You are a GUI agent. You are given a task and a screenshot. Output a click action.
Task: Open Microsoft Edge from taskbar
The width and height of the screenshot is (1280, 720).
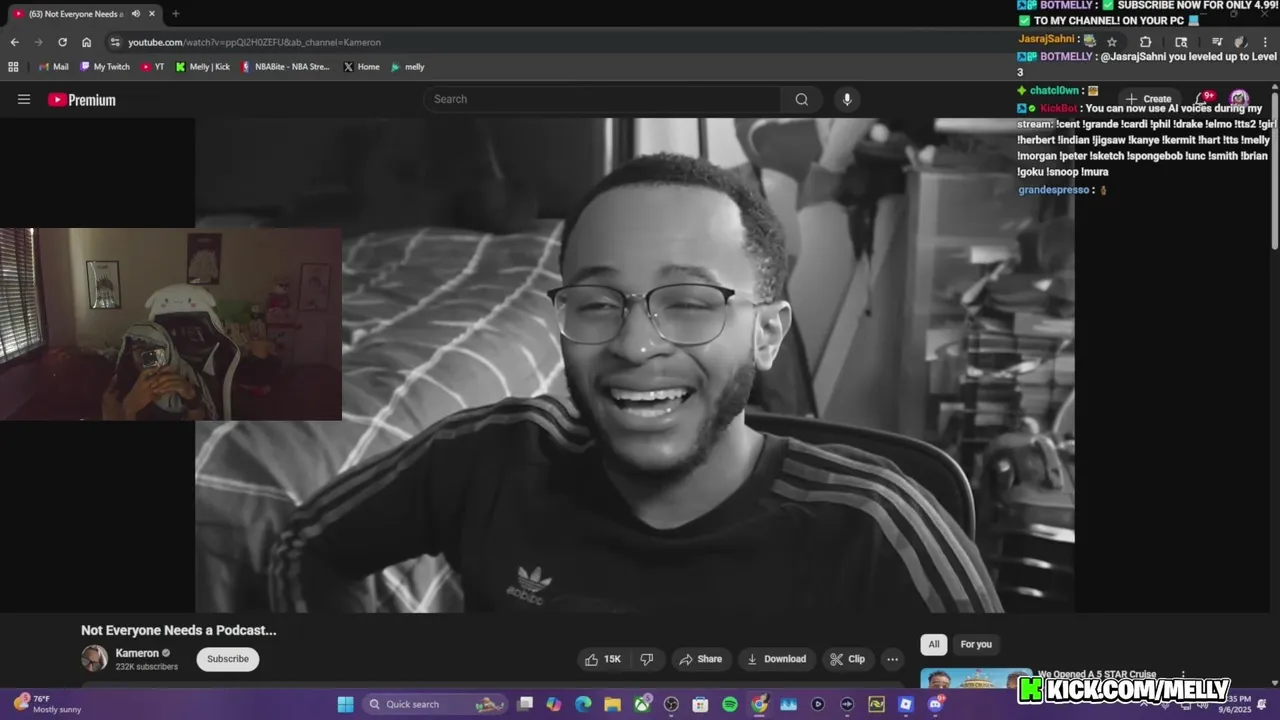pos(583,704)
